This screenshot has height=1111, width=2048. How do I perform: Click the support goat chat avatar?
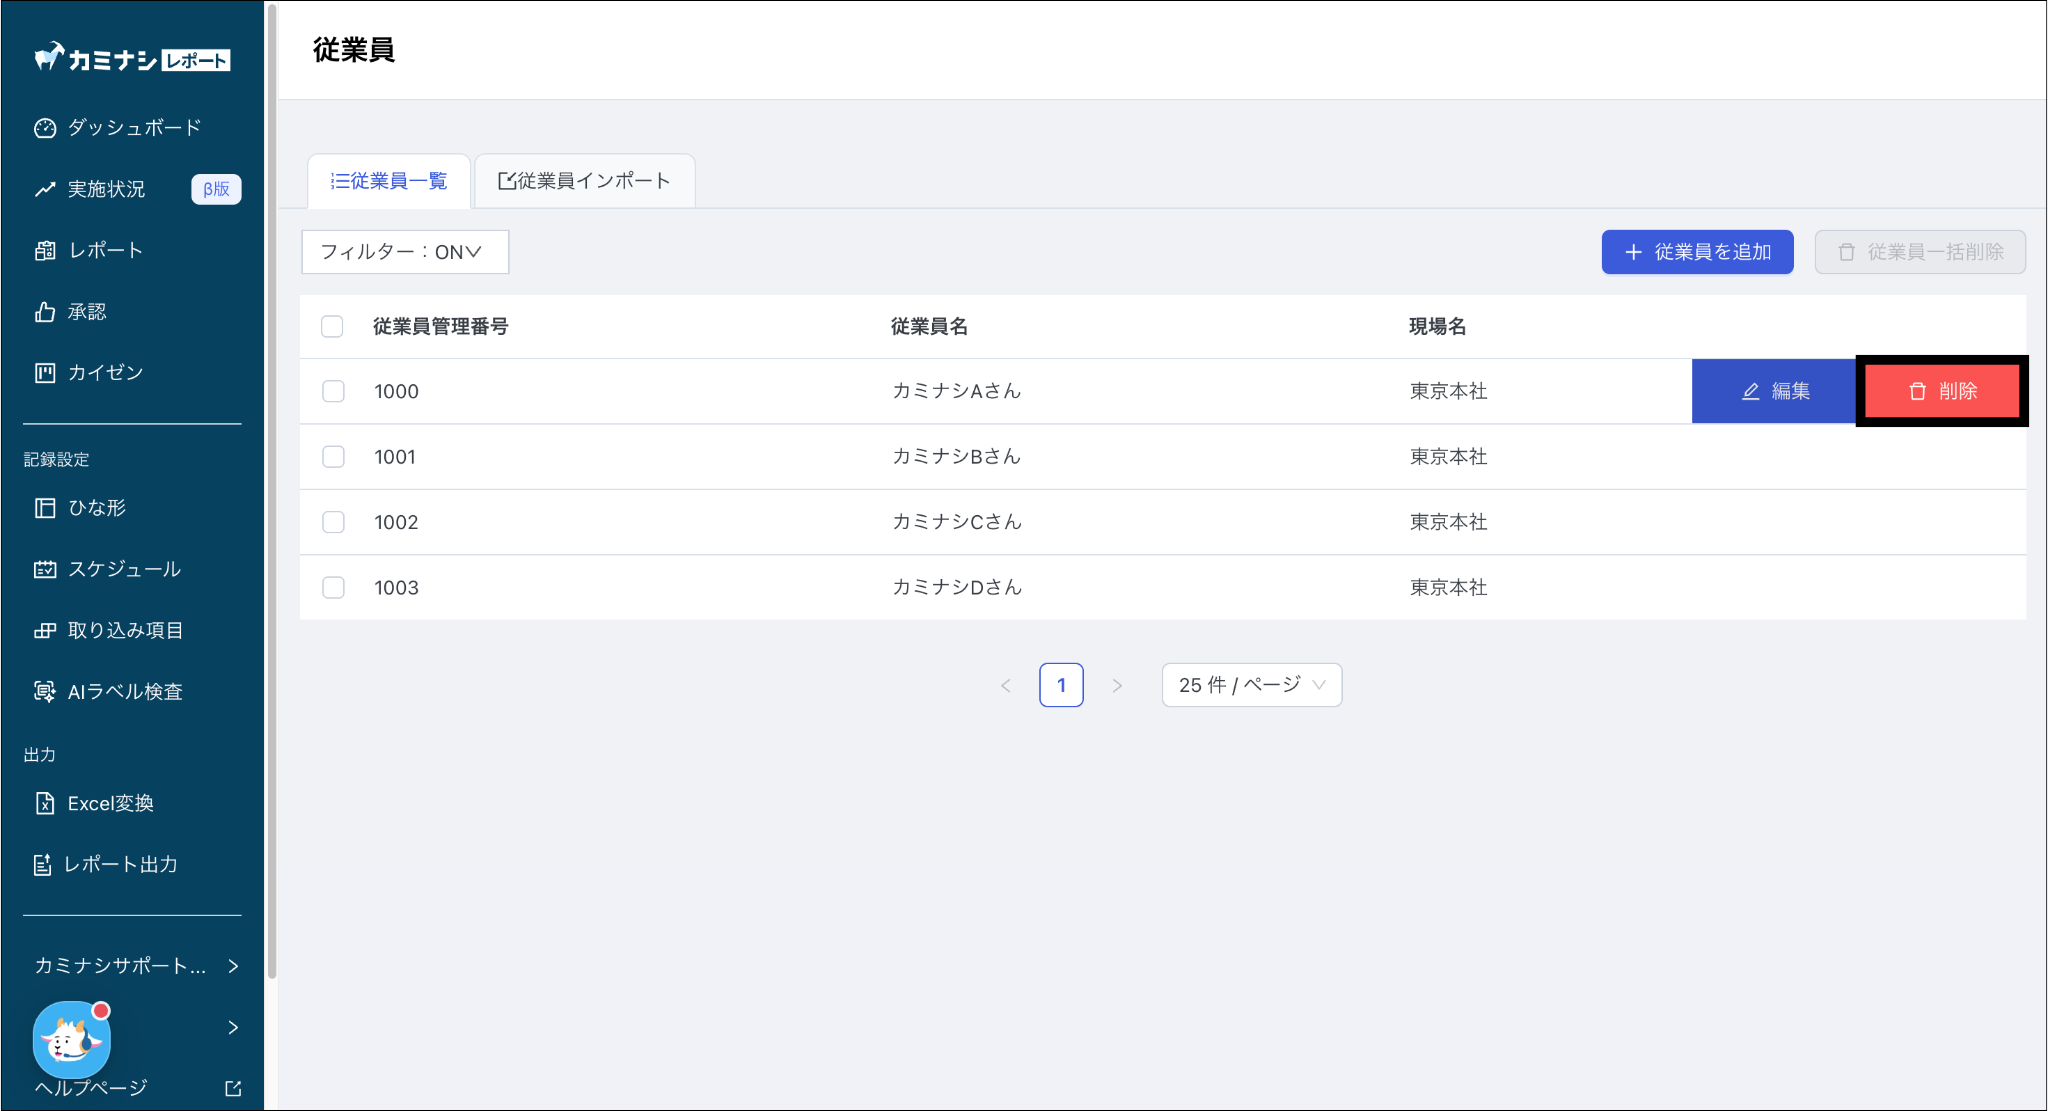click(x=71, y=1040)
